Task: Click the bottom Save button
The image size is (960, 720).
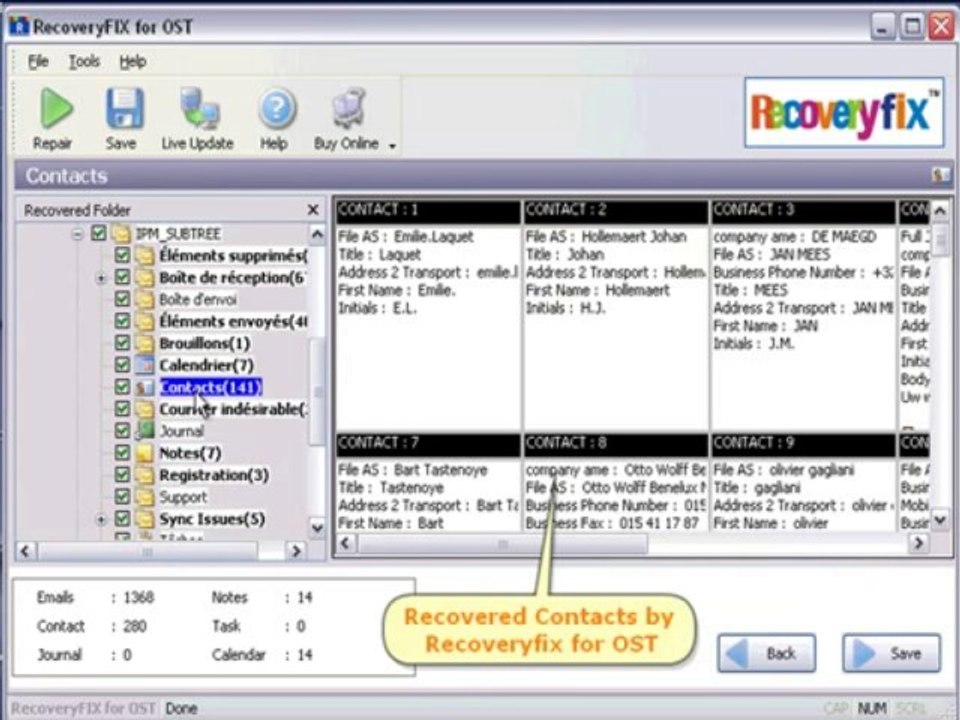Action: (x=891, y=653)
